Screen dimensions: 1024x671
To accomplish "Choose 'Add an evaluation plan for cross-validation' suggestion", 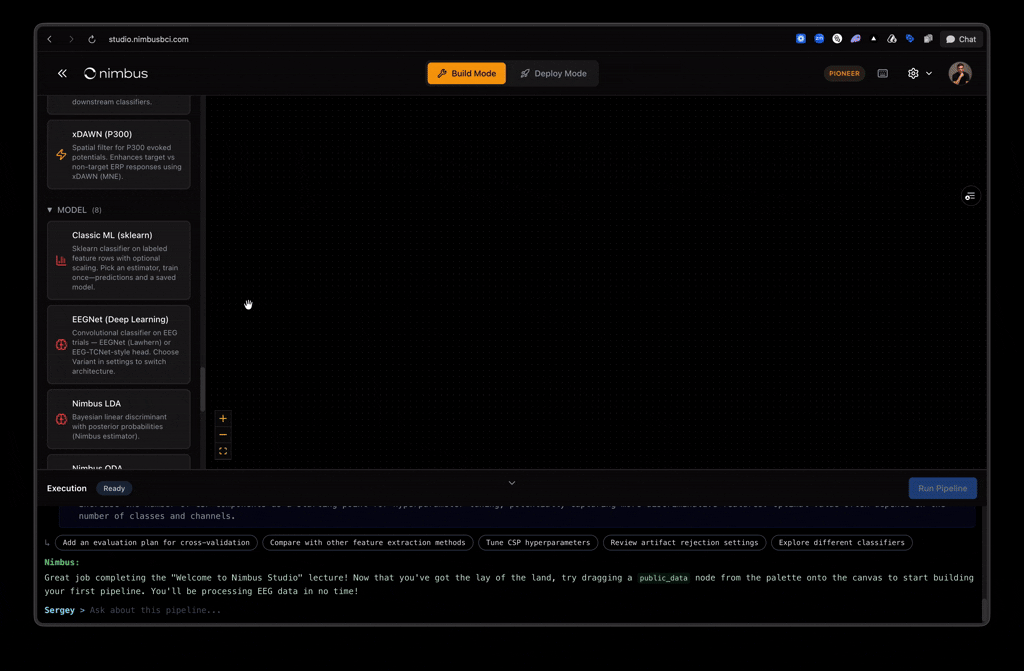I will pyautogui.click(x=156, y=542).
